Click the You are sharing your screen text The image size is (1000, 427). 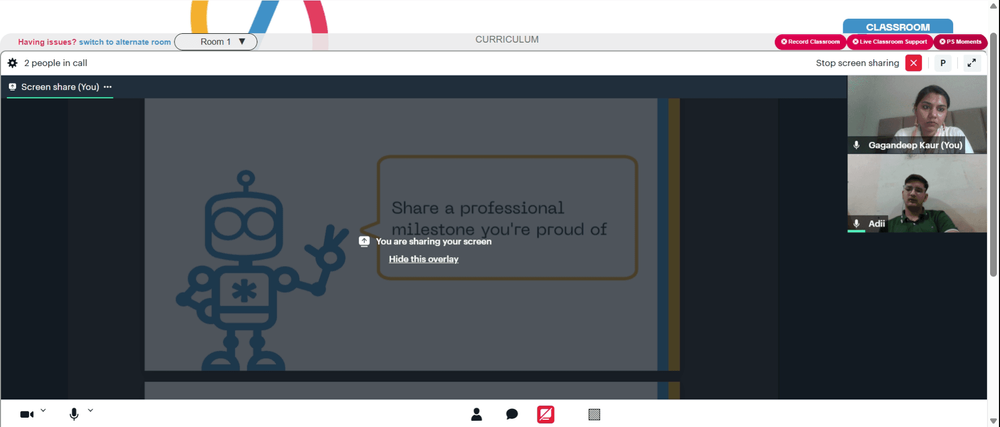[434, 242]
